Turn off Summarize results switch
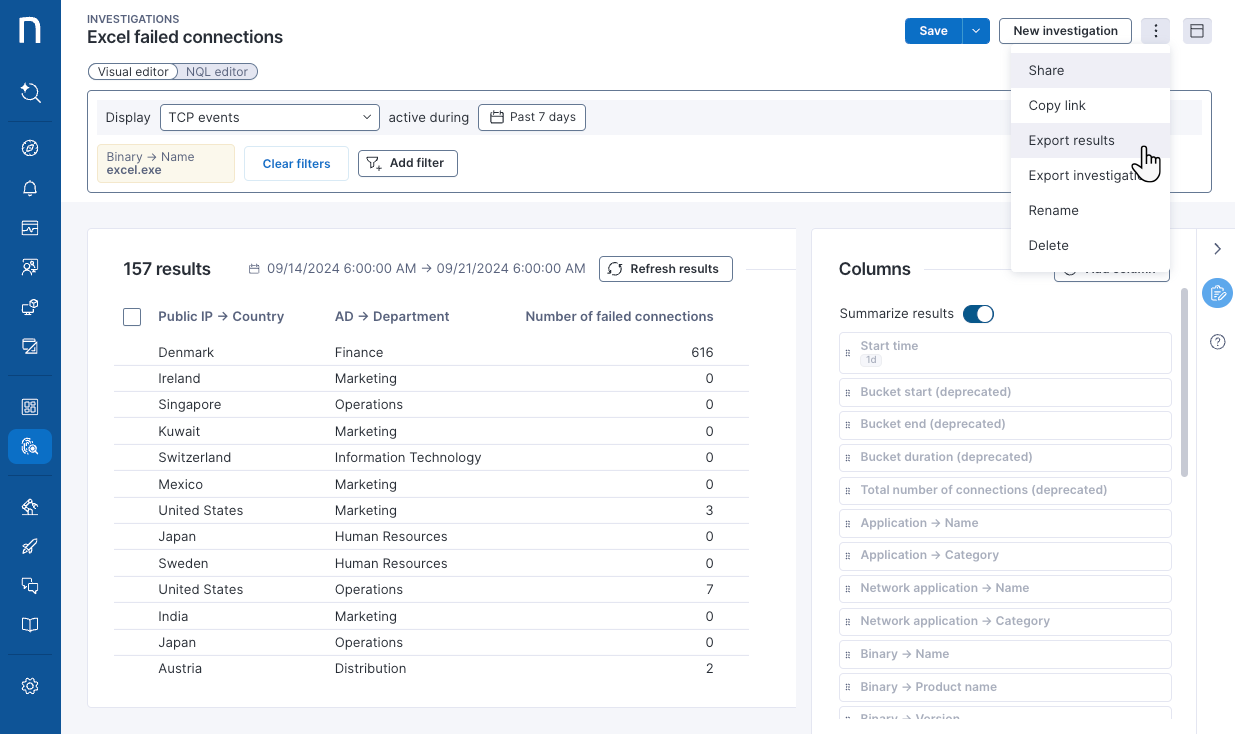1235x734 pixels. 977,314
